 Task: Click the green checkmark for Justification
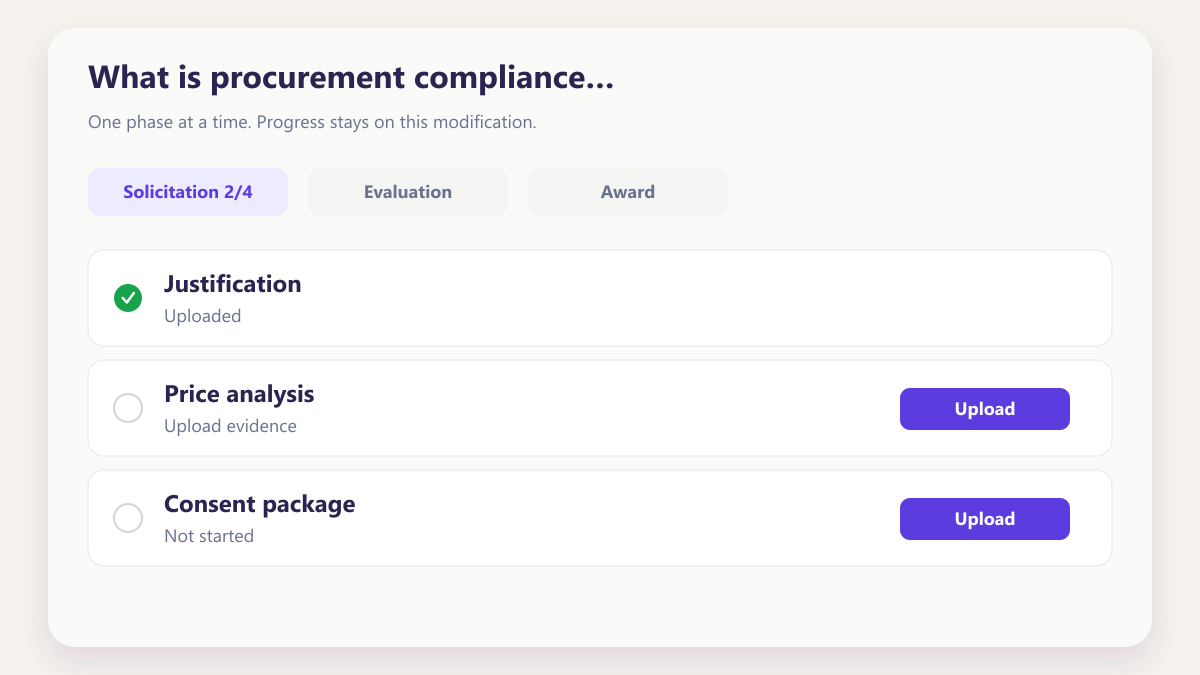[x=128, y=298]
